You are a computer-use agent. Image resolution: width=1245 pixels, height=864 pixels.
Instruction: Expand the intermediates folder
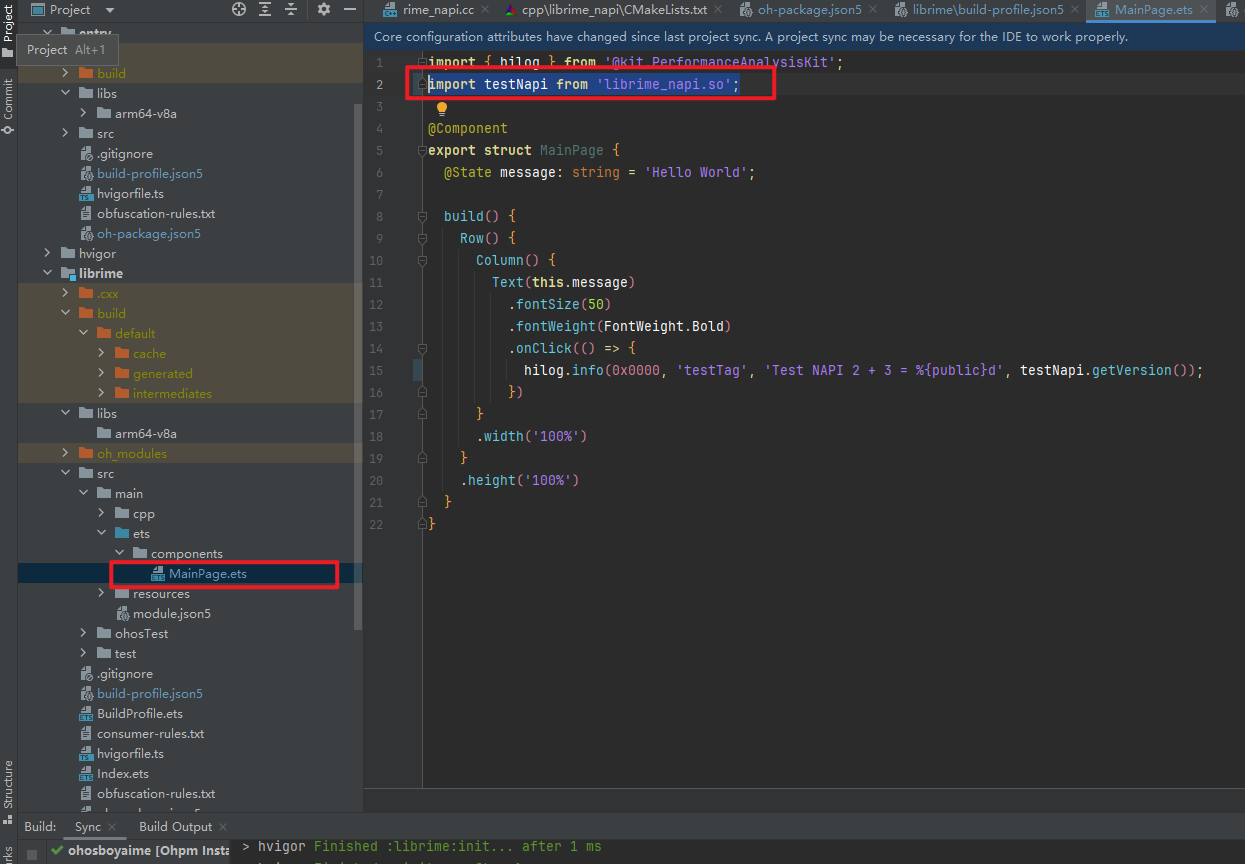(102, 394)
